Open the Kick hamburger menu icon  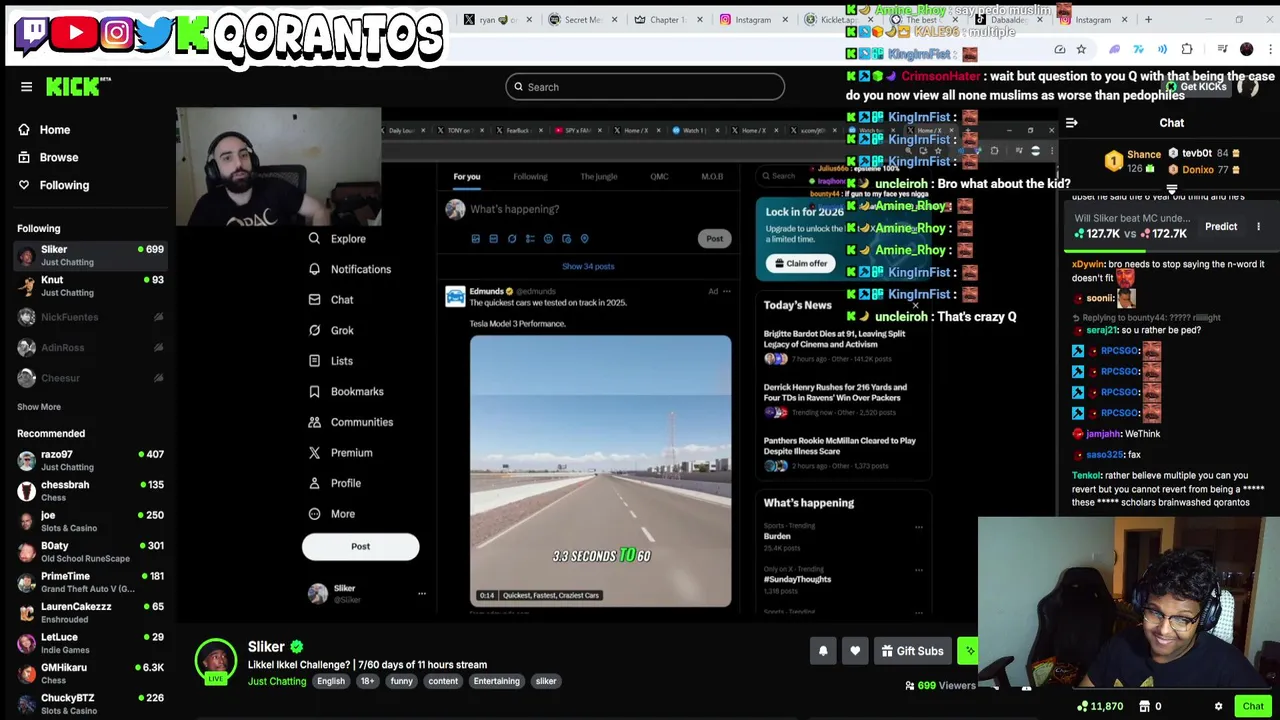click(27, 87)
